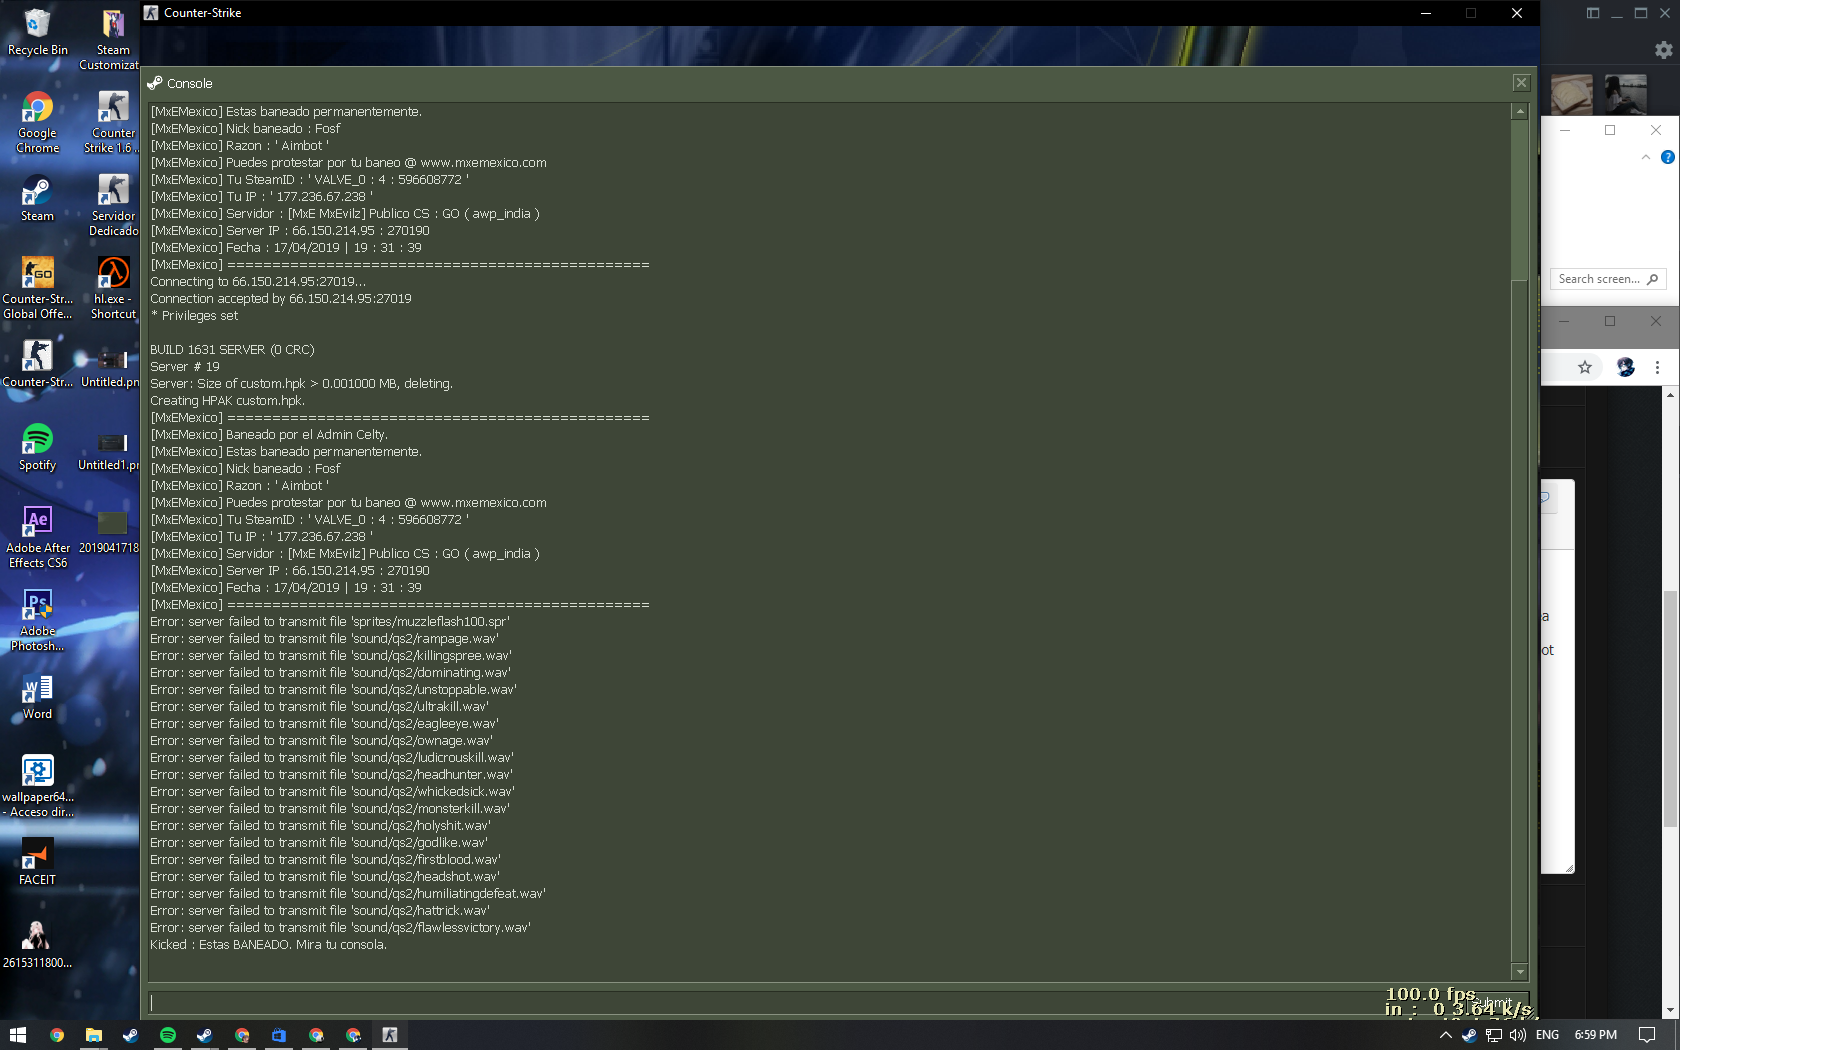Click the console scrollbar down arrow
Image resolution: width=1844 pixels, height=1052 pixels.
[1520, 972]
